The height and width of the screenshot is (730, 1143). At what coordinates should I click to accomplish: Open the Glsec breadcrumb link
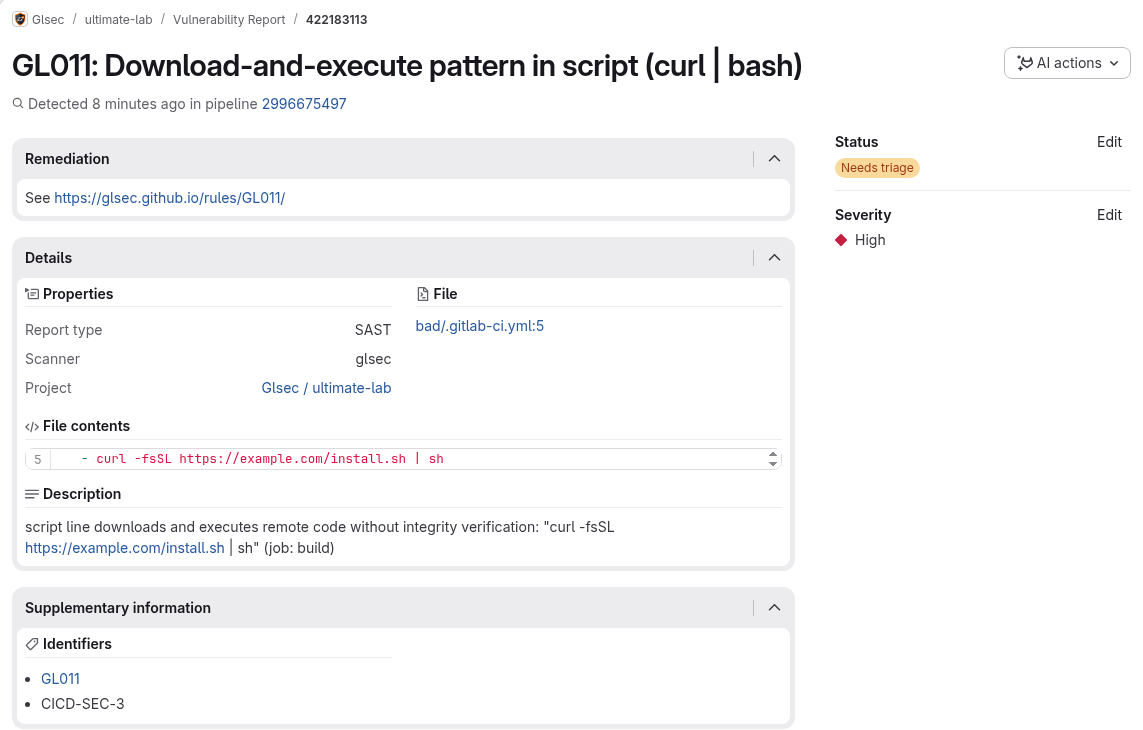48,20
